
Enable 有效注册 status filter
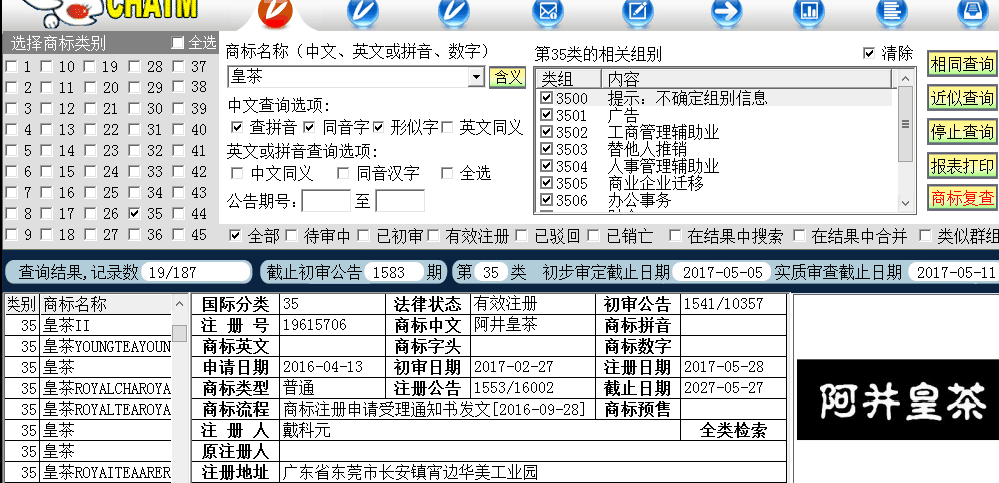(x=433, y=236)
